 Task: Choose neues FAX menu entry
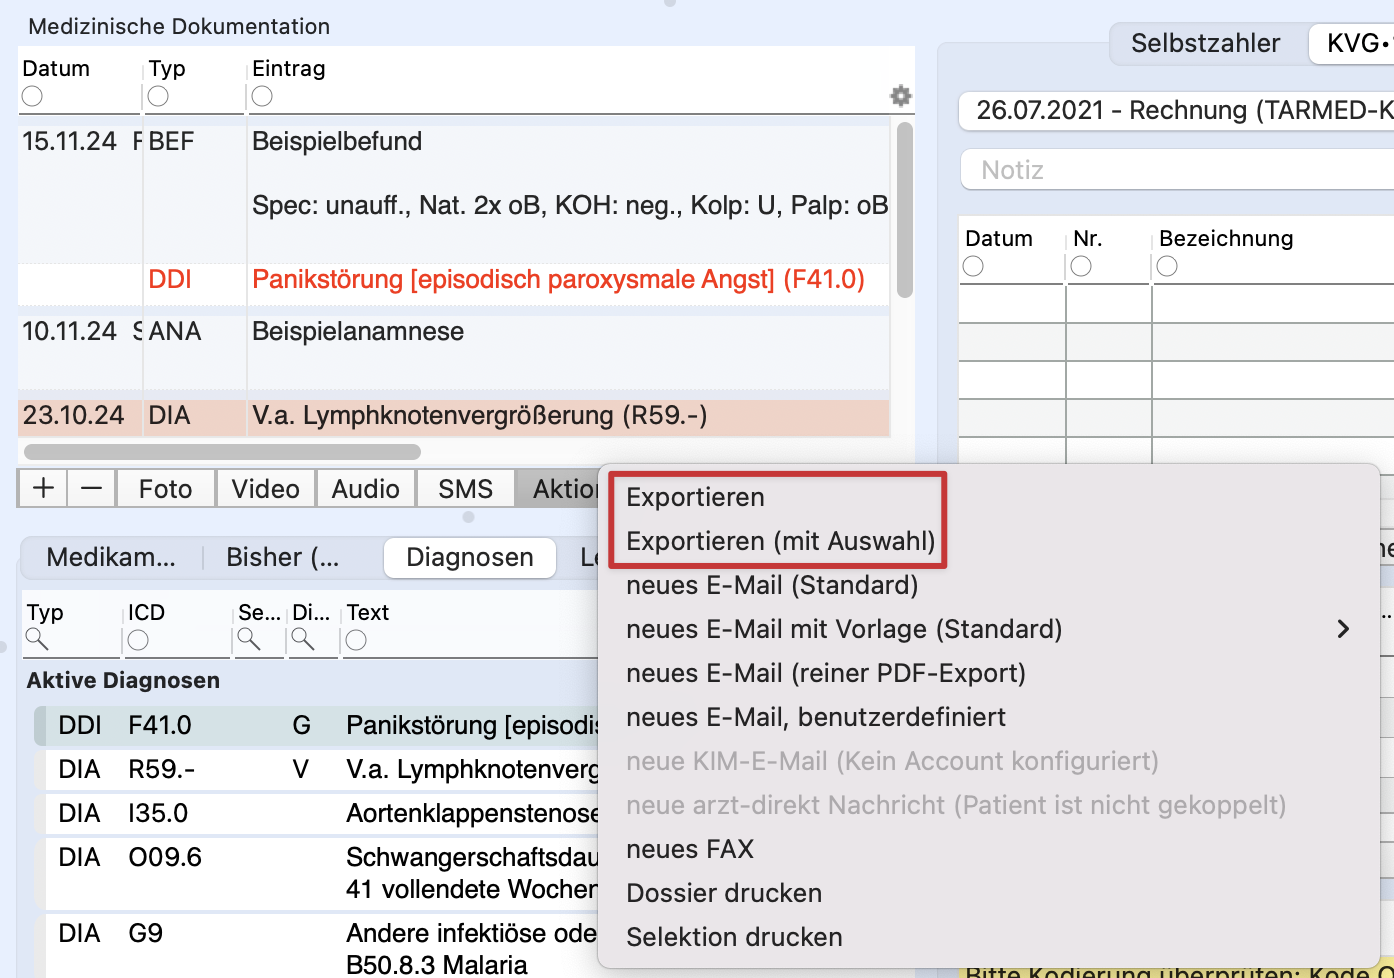coord(690,849)
